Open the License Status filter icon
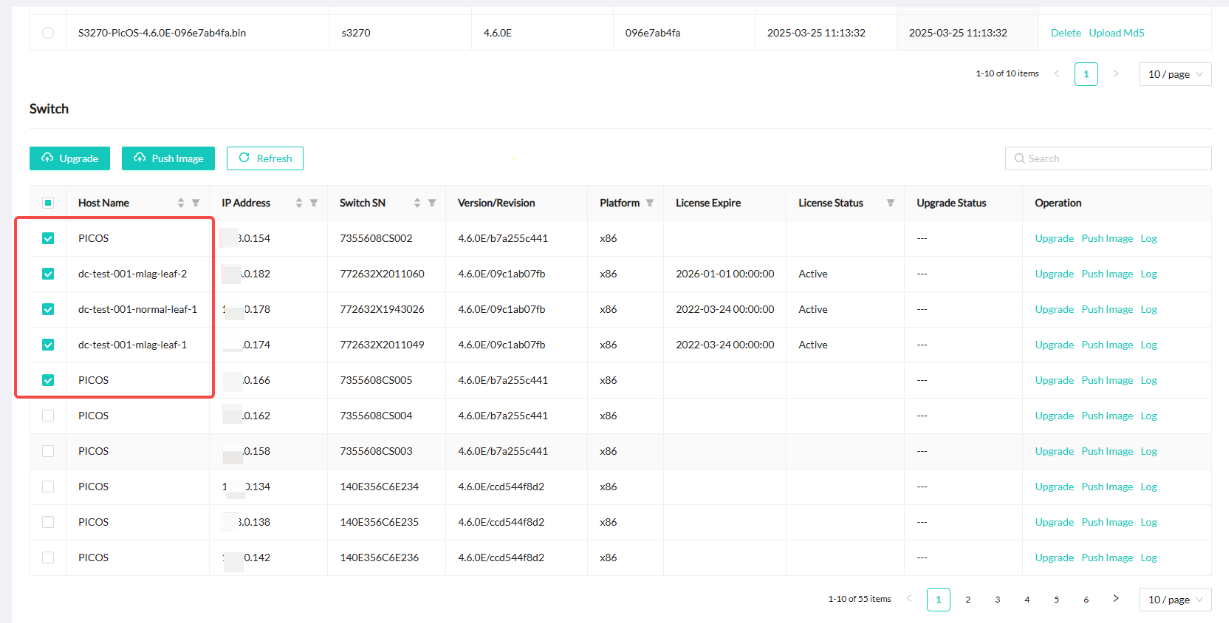1229x623 pixels. pos(890,203)
